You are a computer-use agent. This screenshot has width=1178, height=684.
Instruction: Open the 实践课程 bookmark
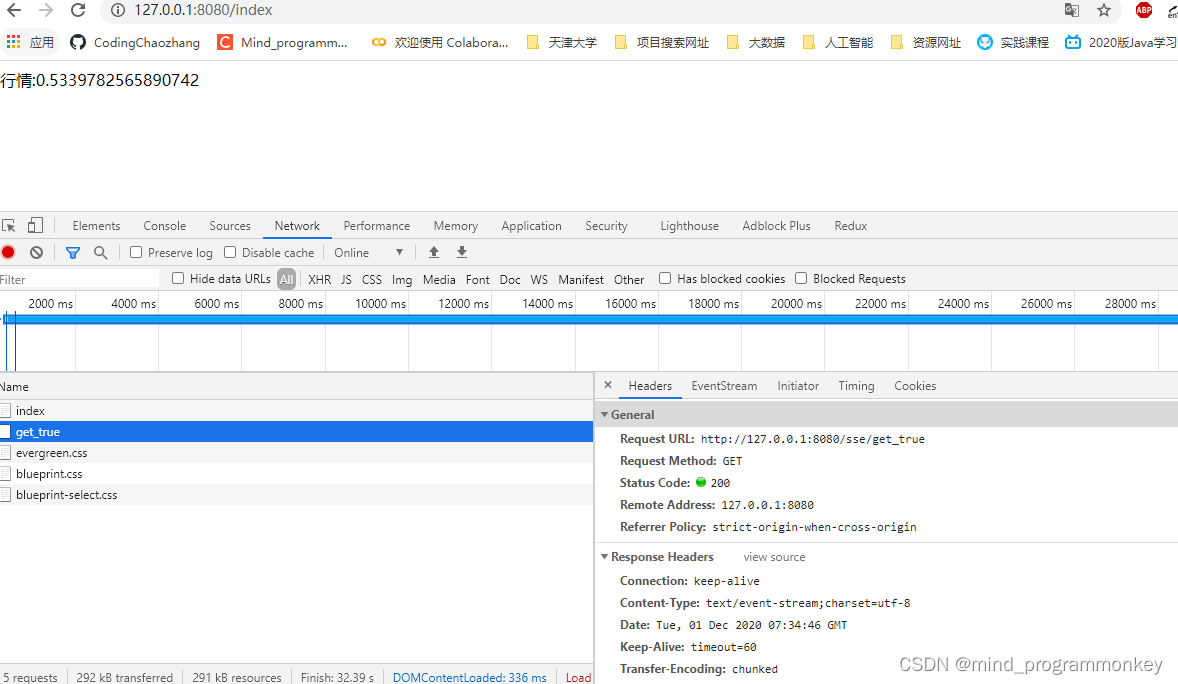(x=1013, y=43)
